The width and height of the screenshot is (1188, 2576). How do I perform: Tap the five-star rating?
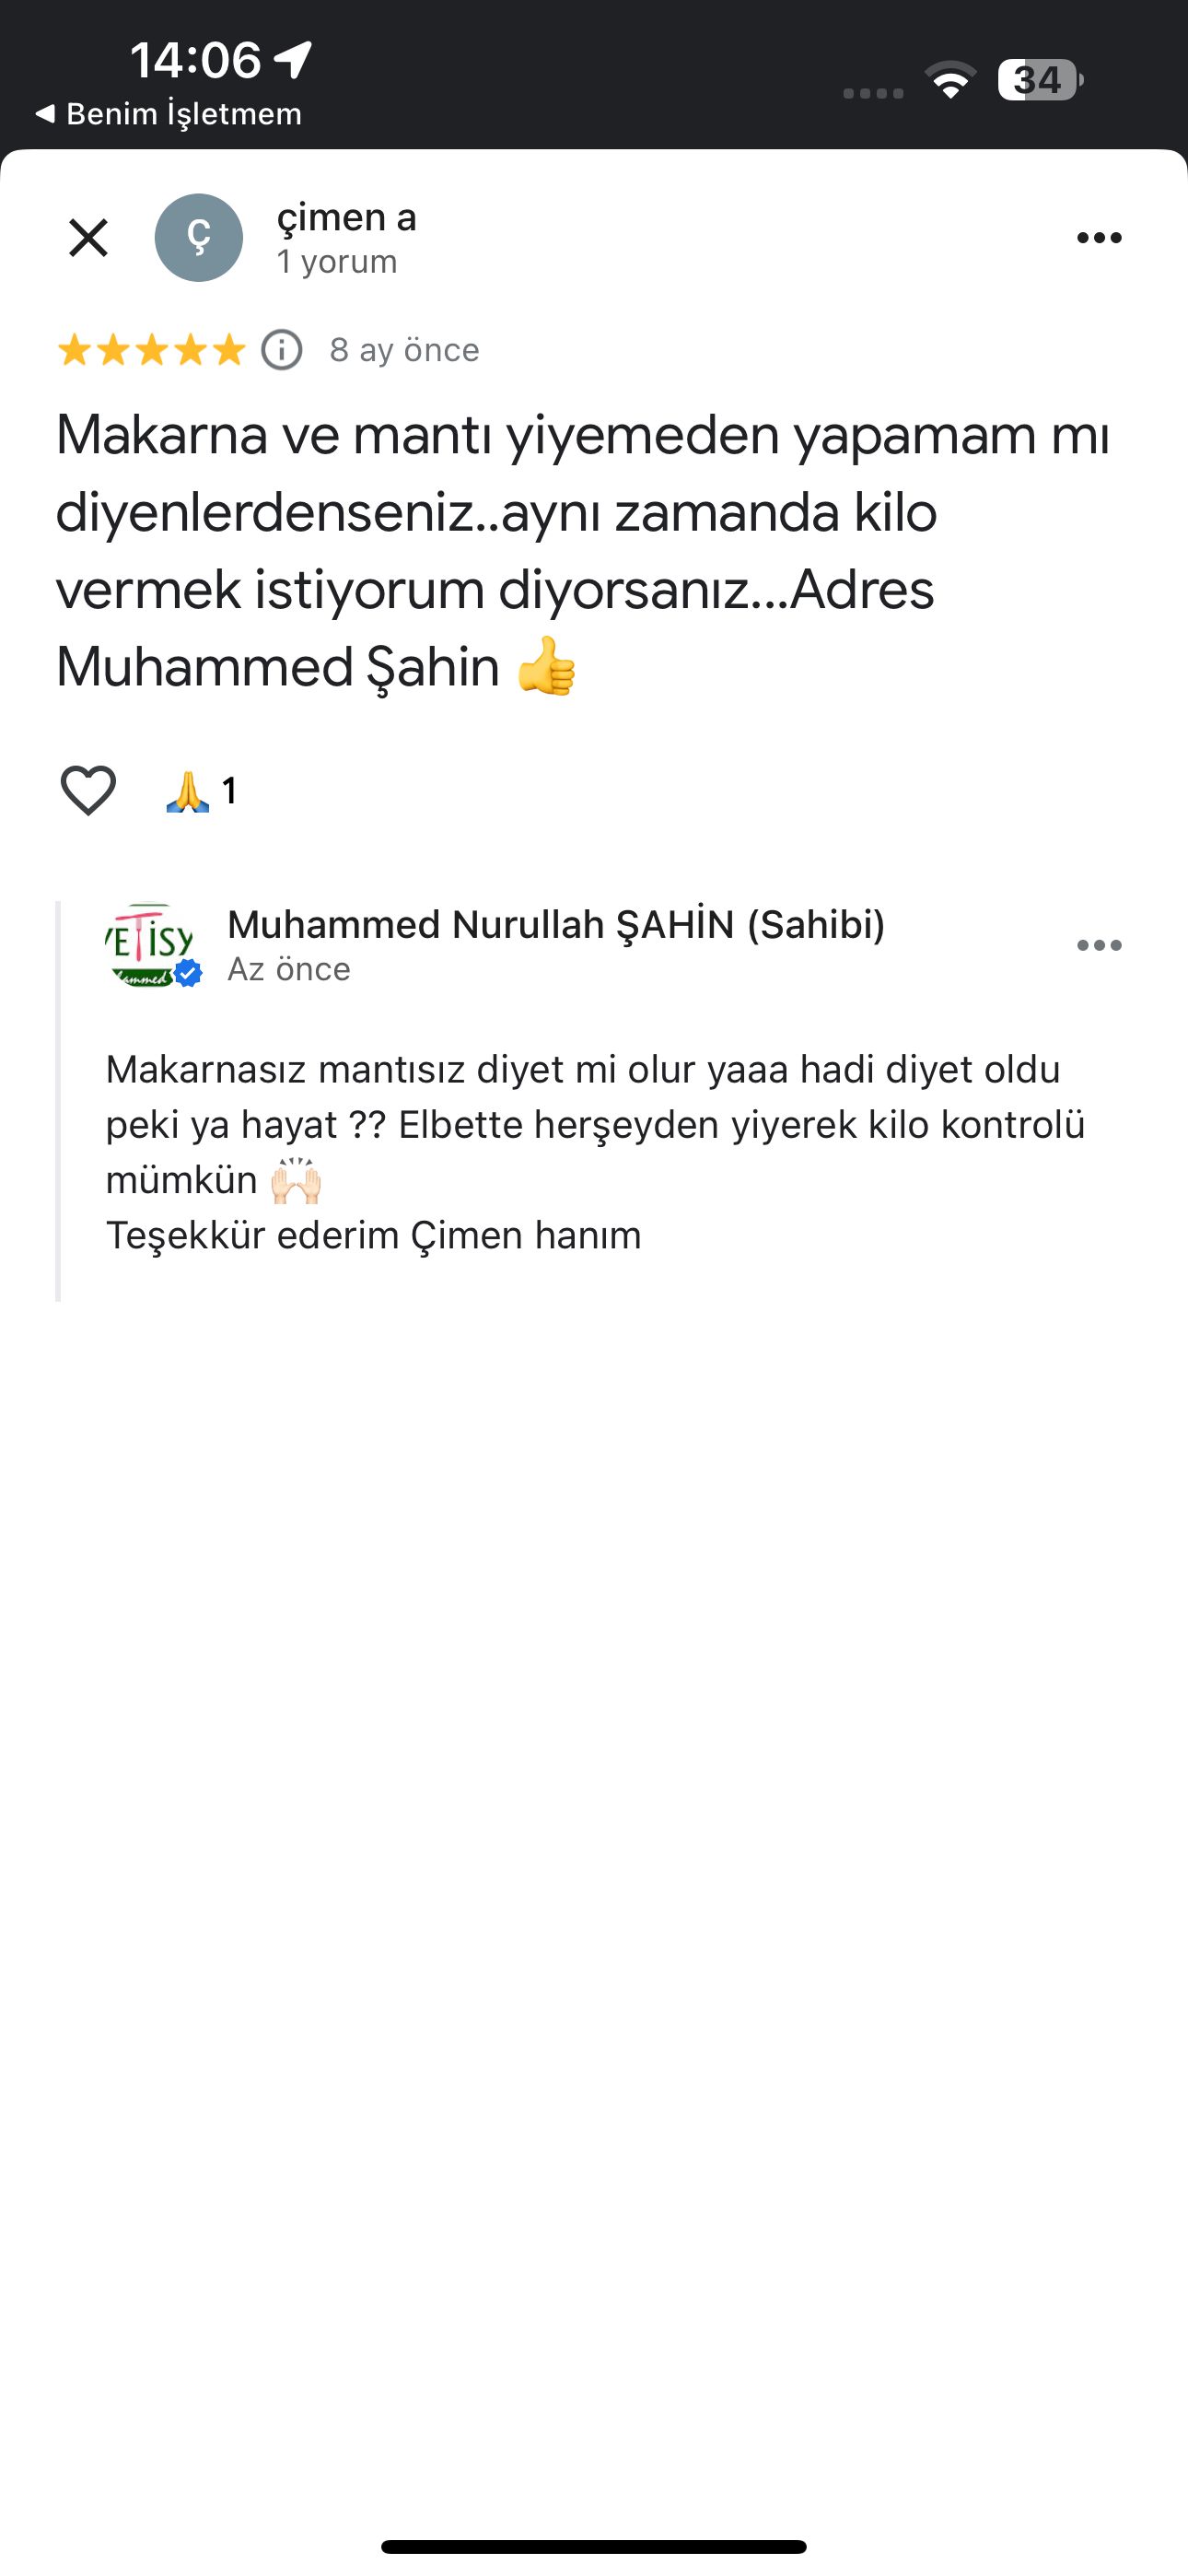(x=151, y=350)
